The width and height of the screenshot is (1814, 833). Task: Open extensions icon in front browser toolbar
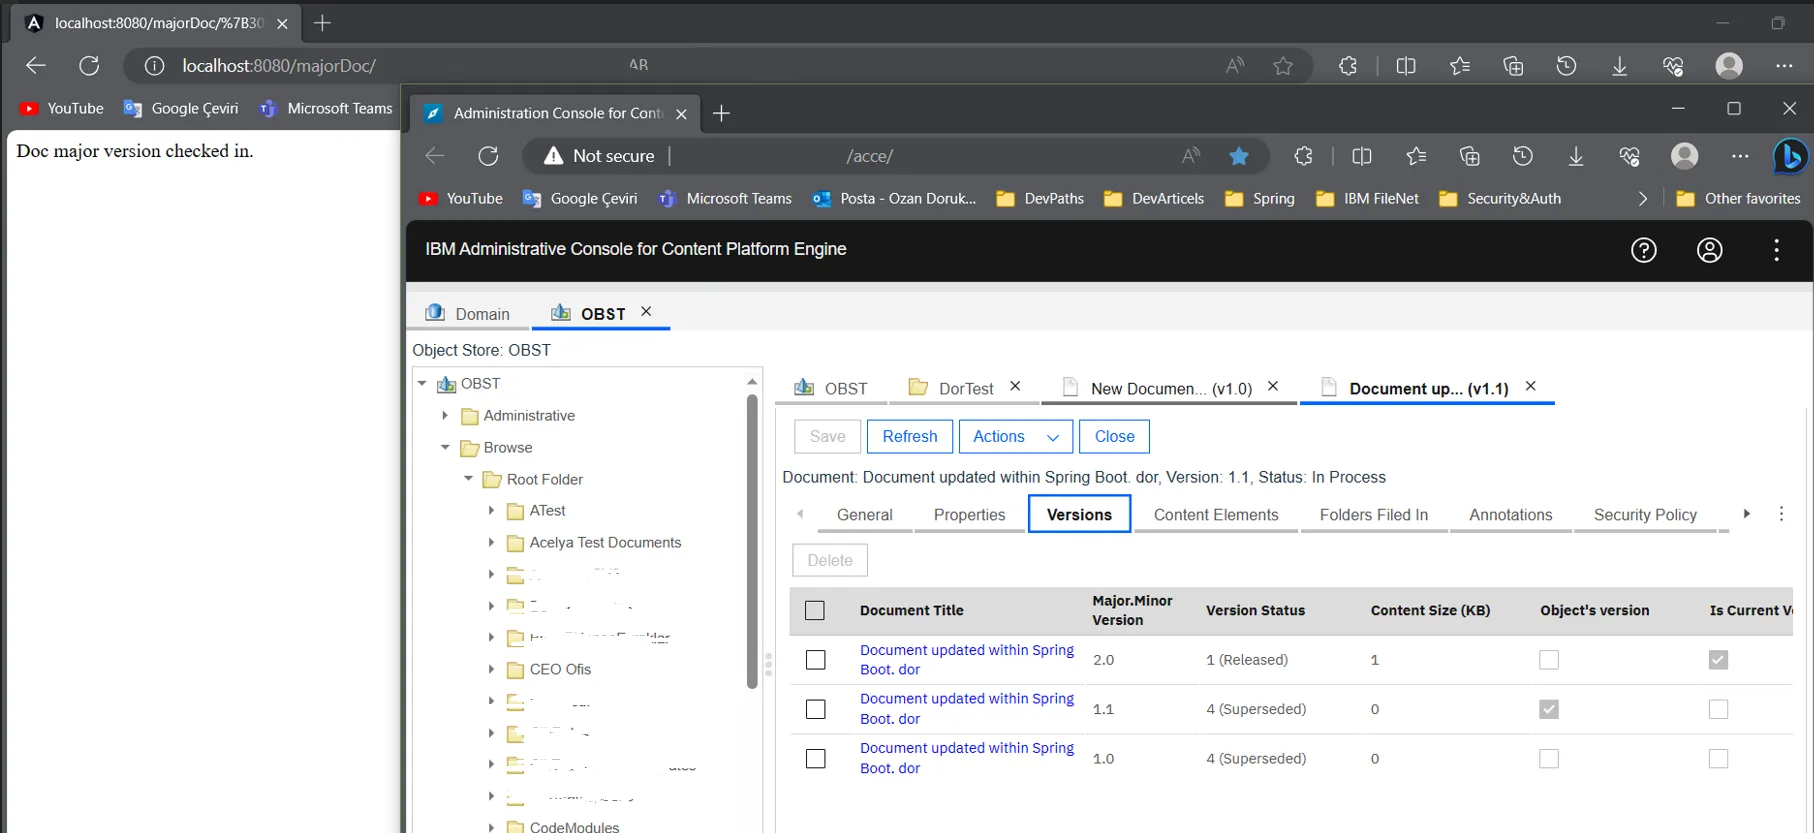[1303, 156]
